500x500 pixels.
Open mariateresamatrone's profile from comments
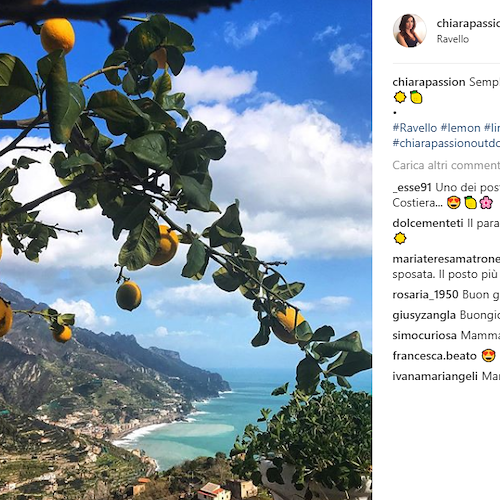[446, 259]
